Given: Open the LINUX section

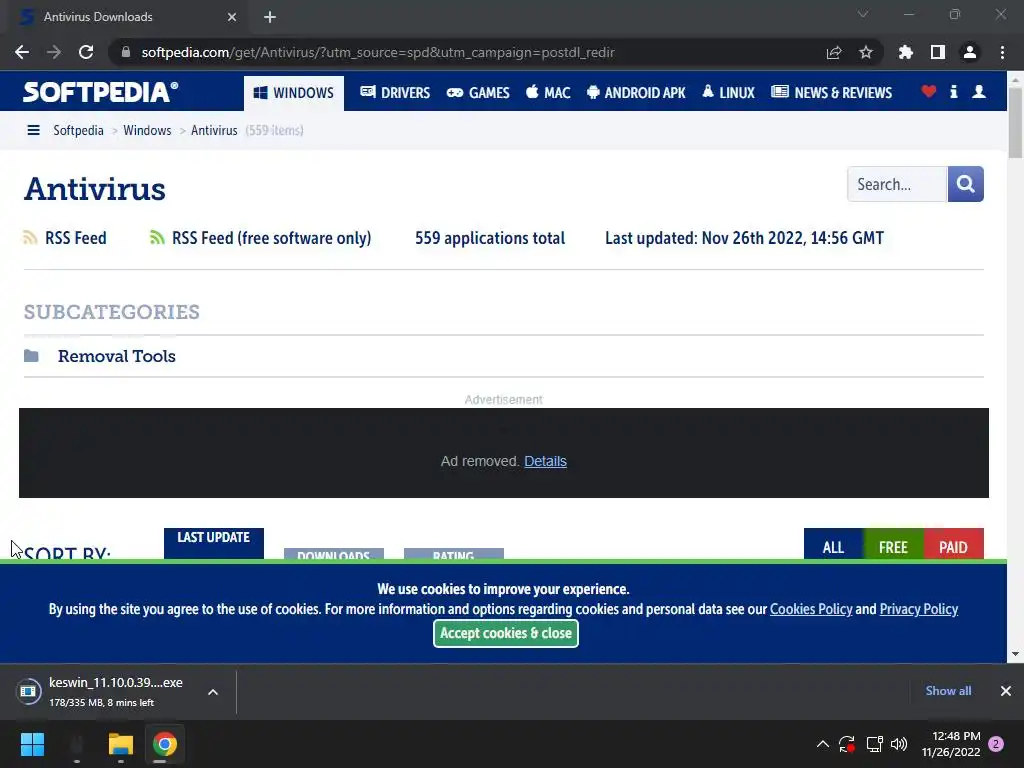Looking at the screenshot, I should coord(728,93).
